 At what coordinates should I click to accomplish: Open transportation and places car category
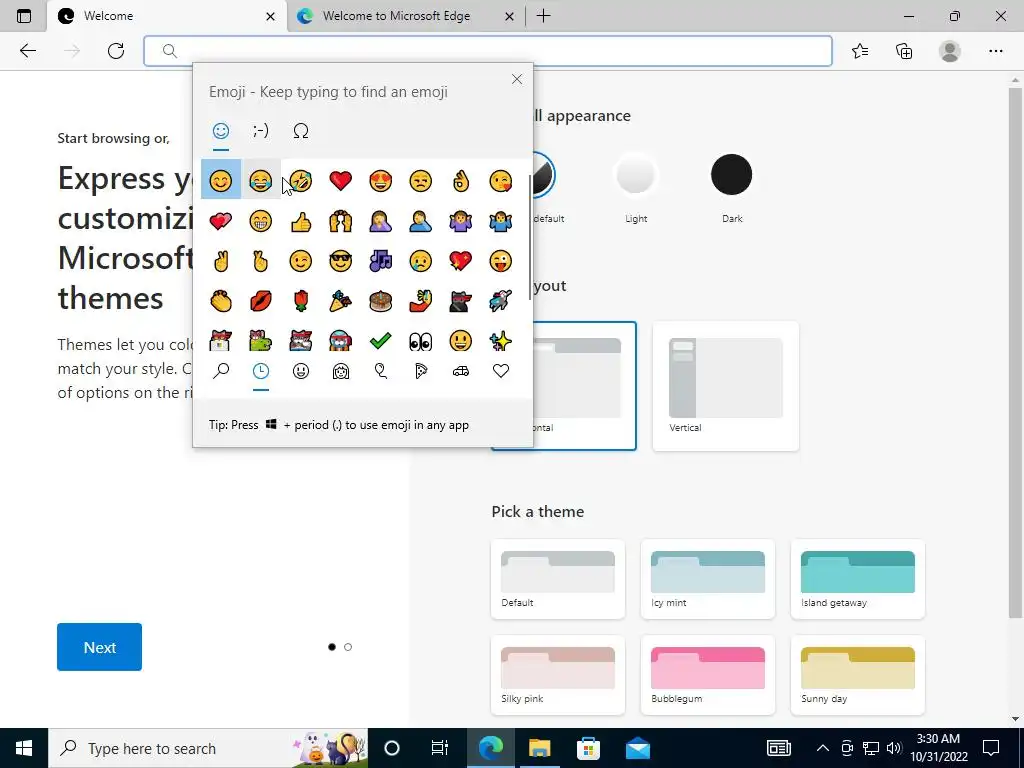[460, 372]
